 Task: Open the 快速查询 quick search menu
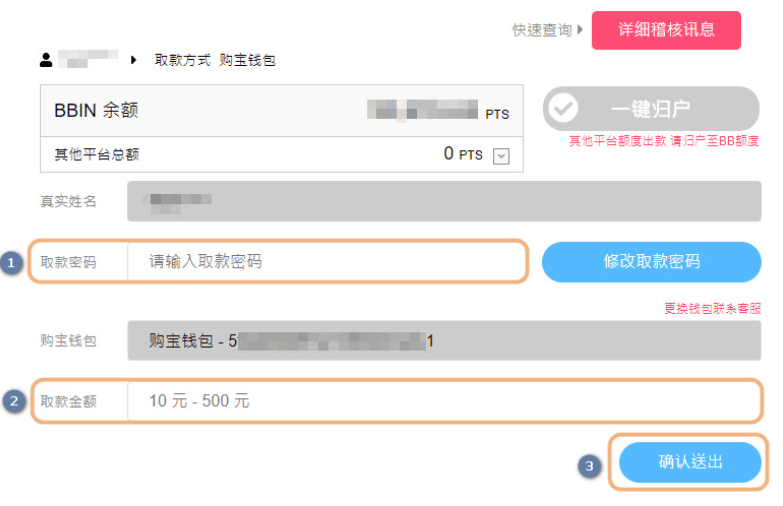[541, 31]
